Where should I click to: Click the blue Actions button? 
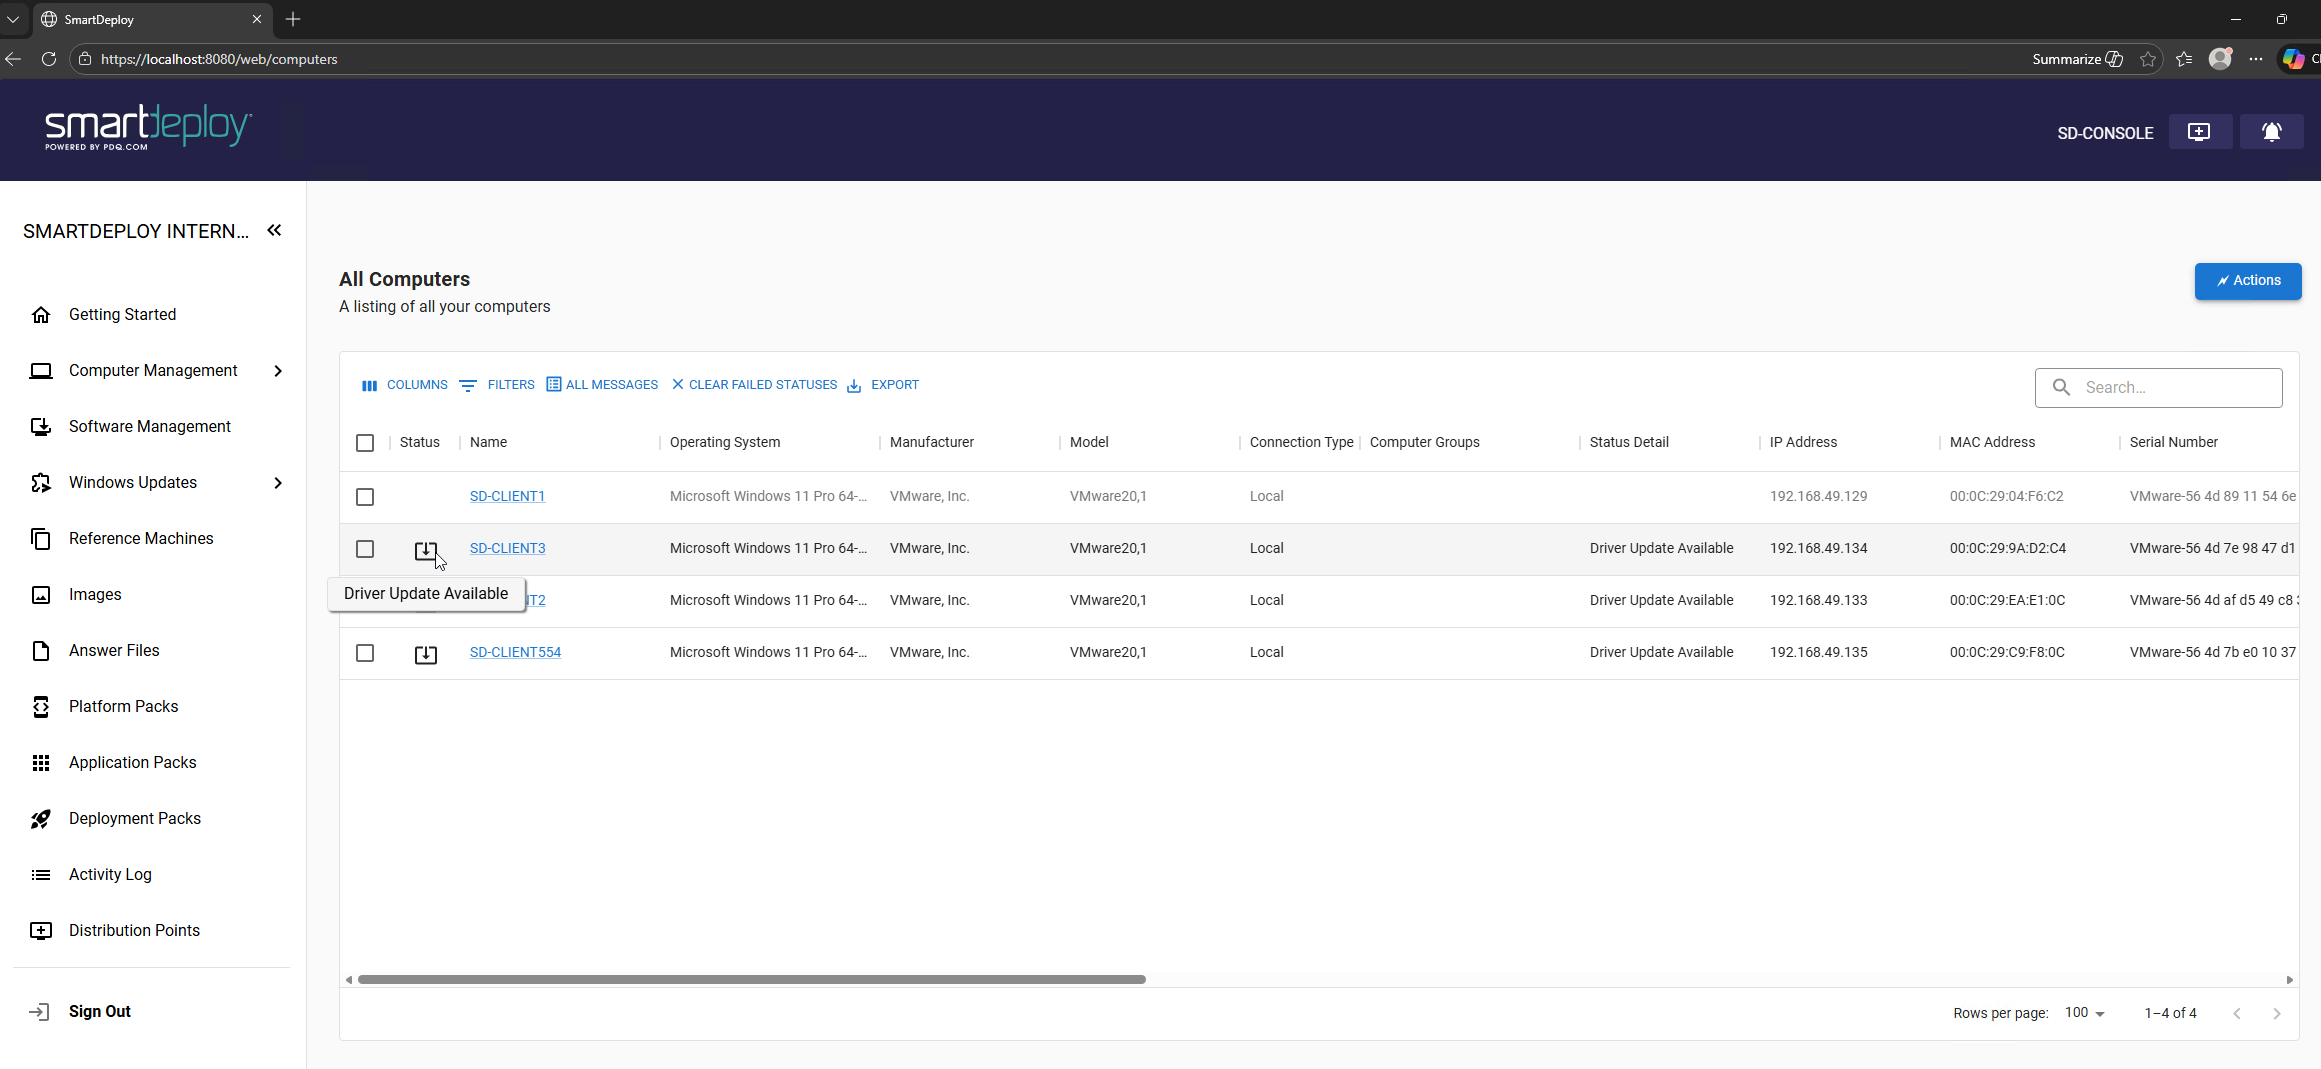2247,281
